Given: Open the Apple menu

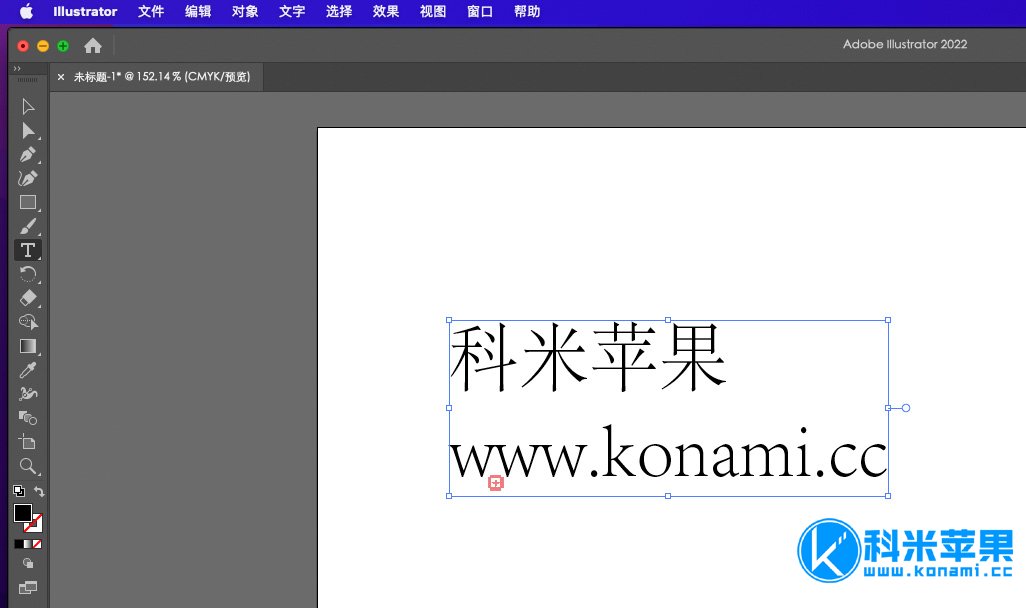Looking at the screenshot, I should point(26,11).
